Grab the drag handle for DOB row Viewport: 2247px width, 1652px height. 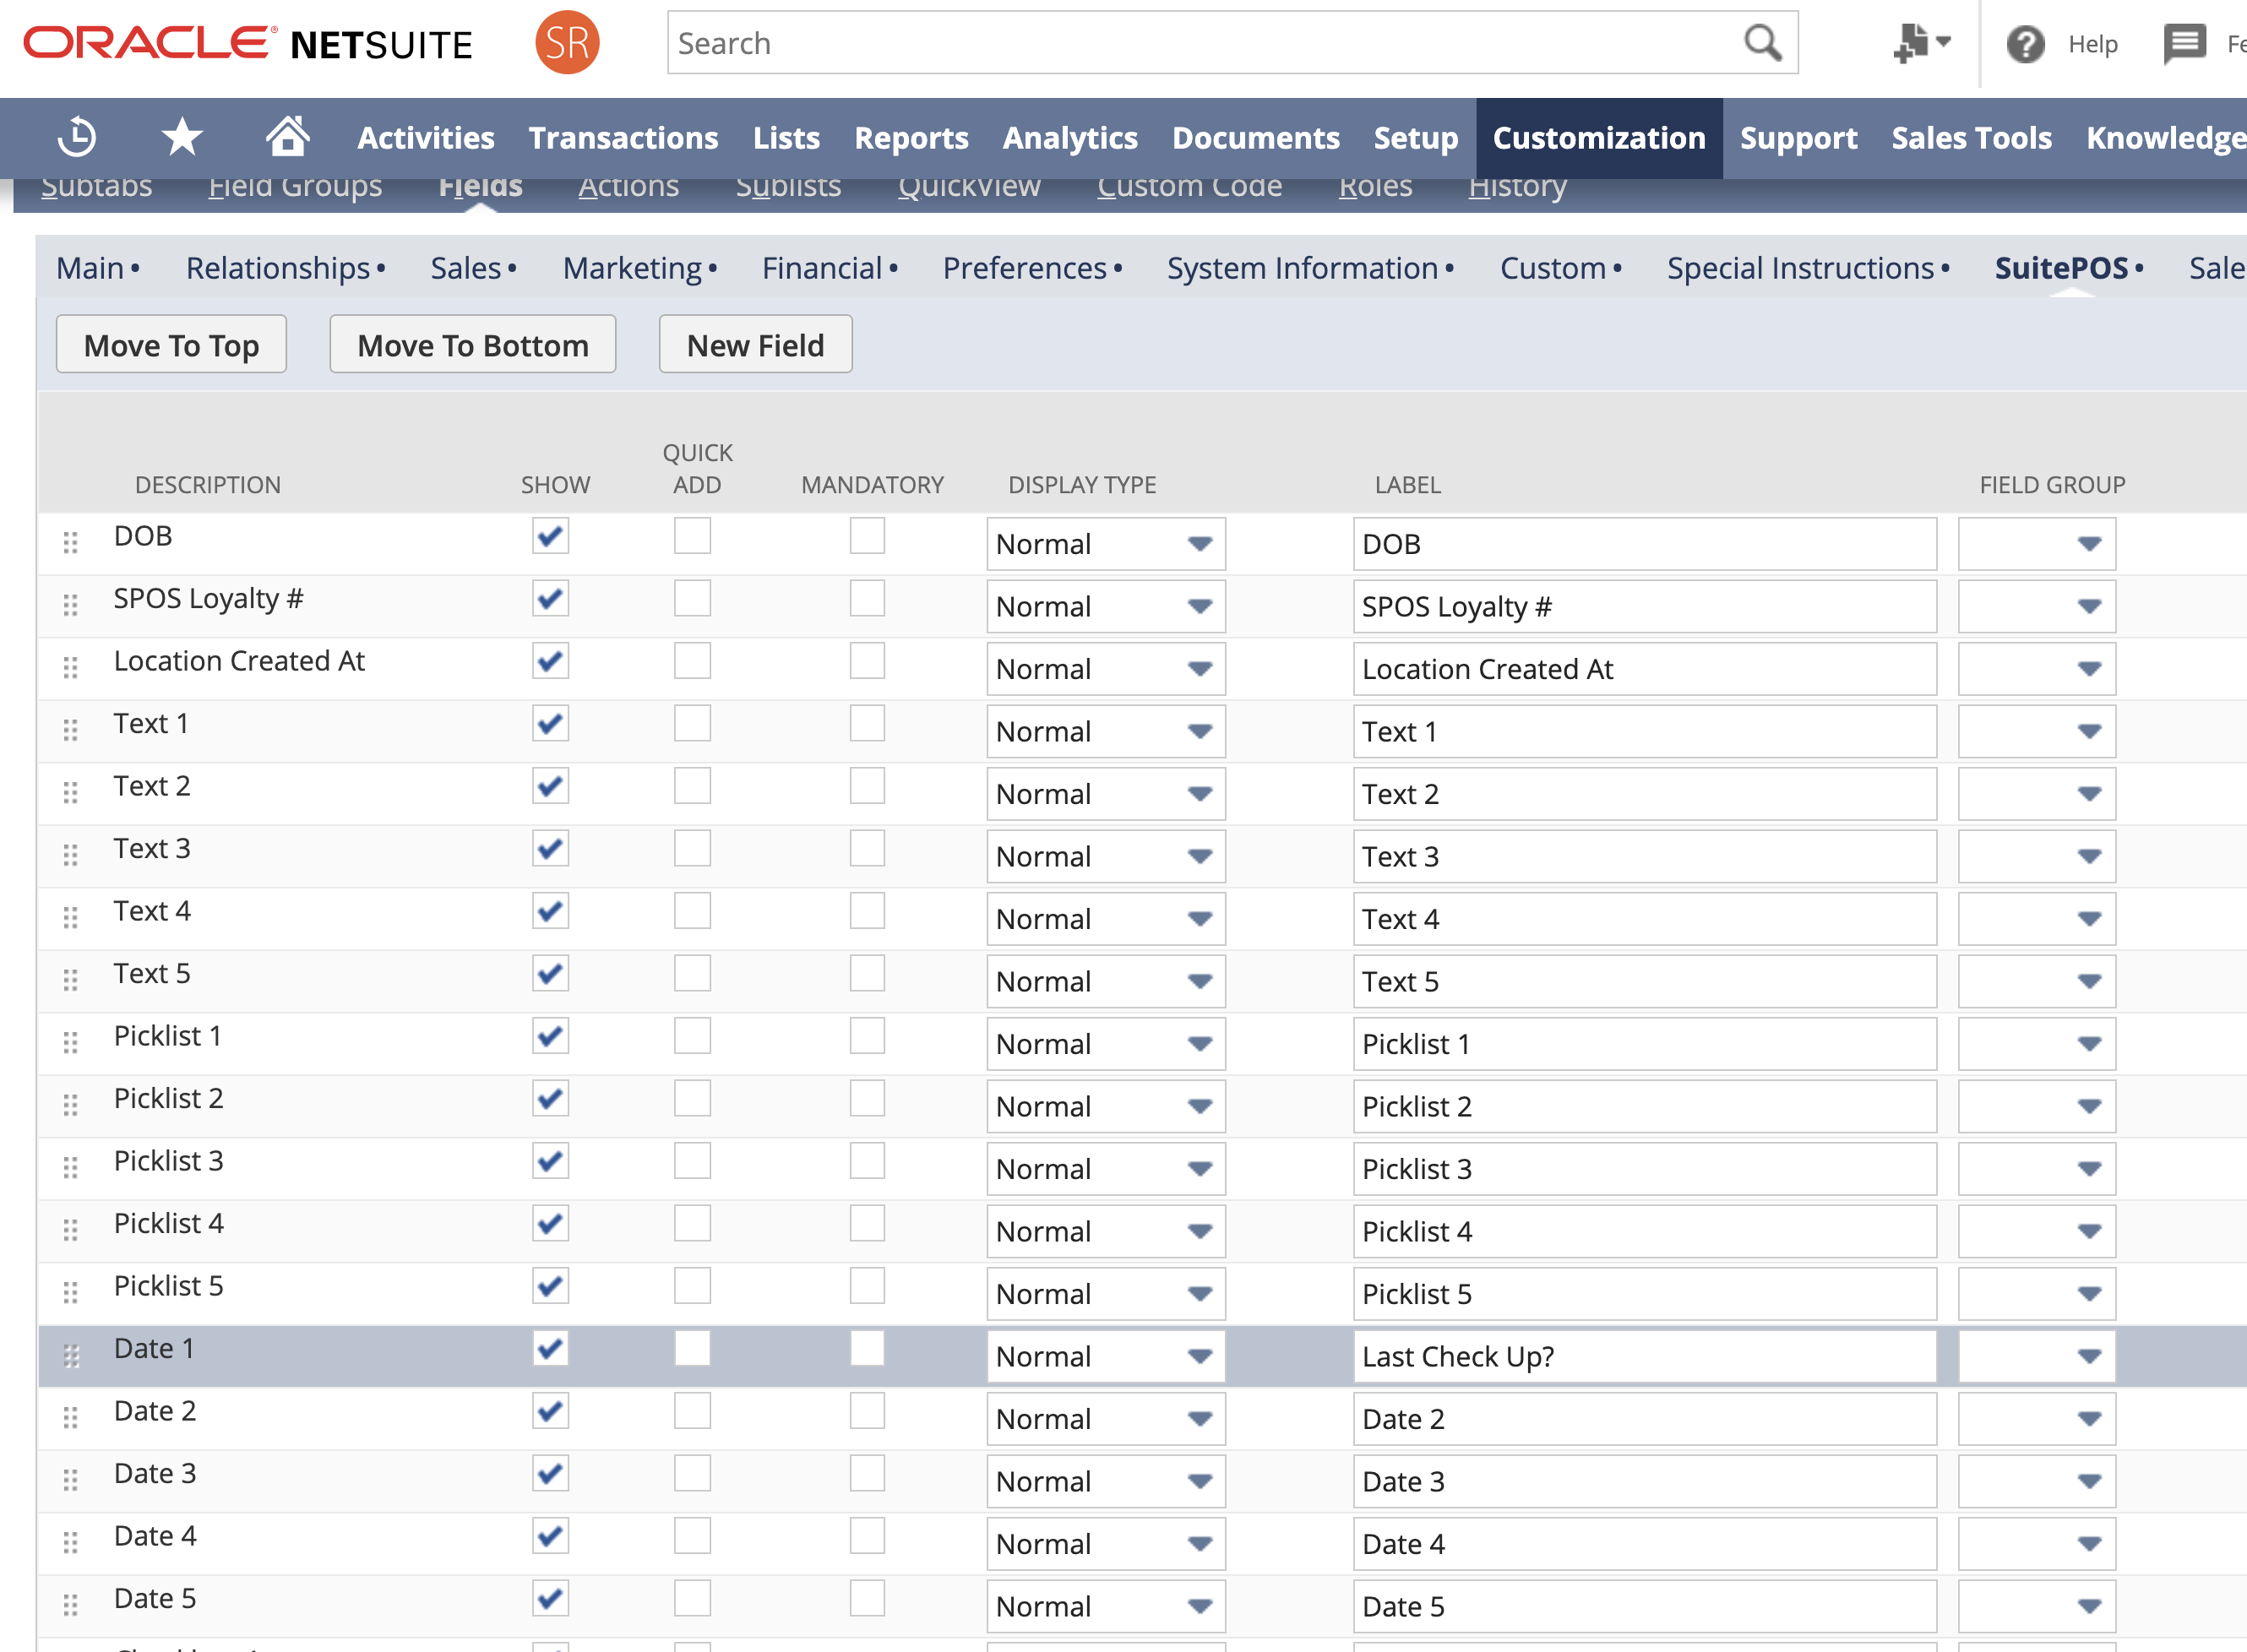[x=70, y=543]
